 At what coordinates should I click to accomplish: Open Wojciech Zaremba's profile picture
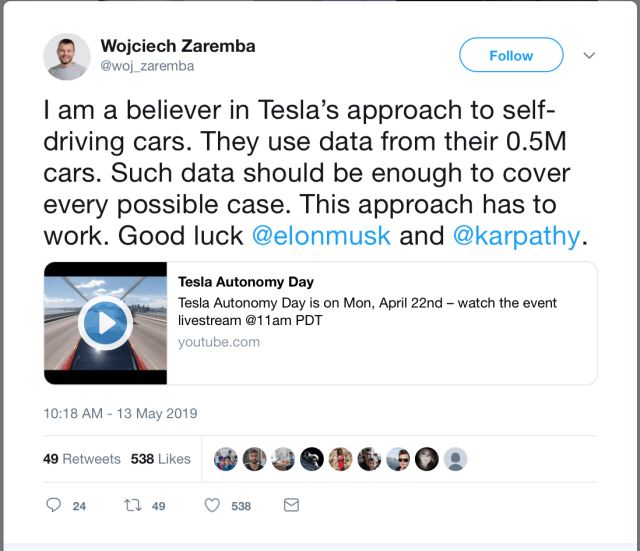point(67,56)
